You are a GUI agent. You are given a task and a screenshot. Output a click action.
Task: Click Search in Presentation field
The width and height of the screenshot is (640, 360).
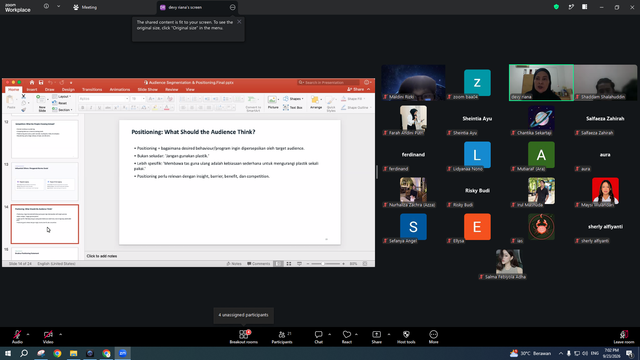[x=329, y=82]
